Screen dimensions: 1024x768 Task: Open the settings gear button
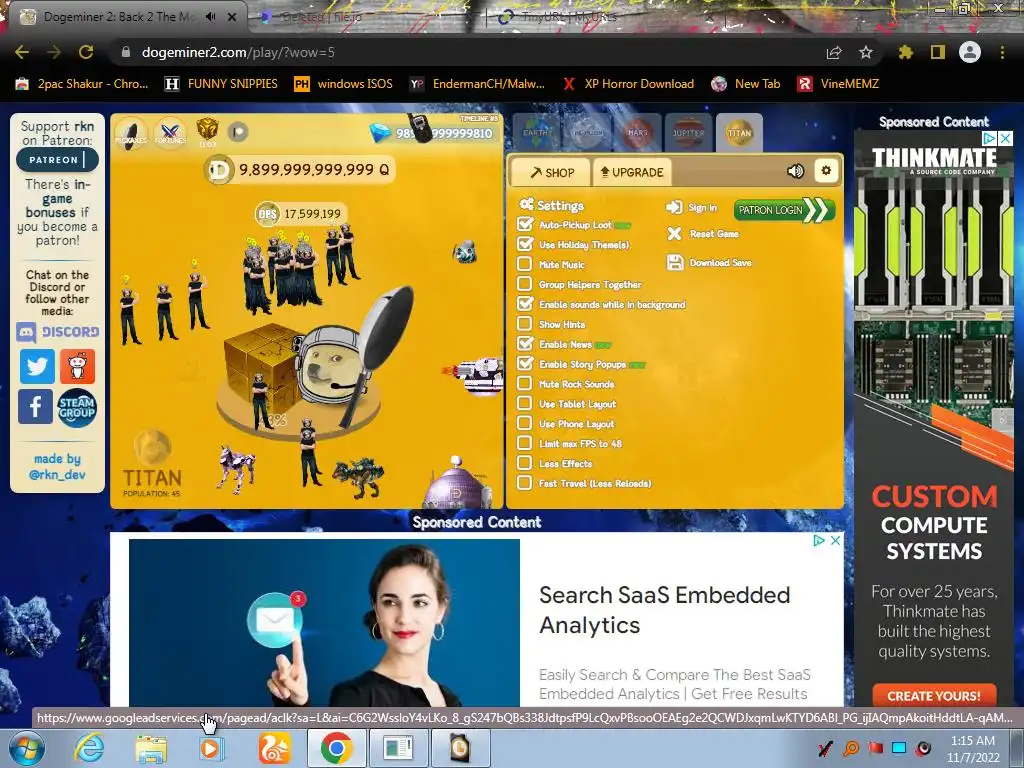pyautogui.click(x=826, y=171)
